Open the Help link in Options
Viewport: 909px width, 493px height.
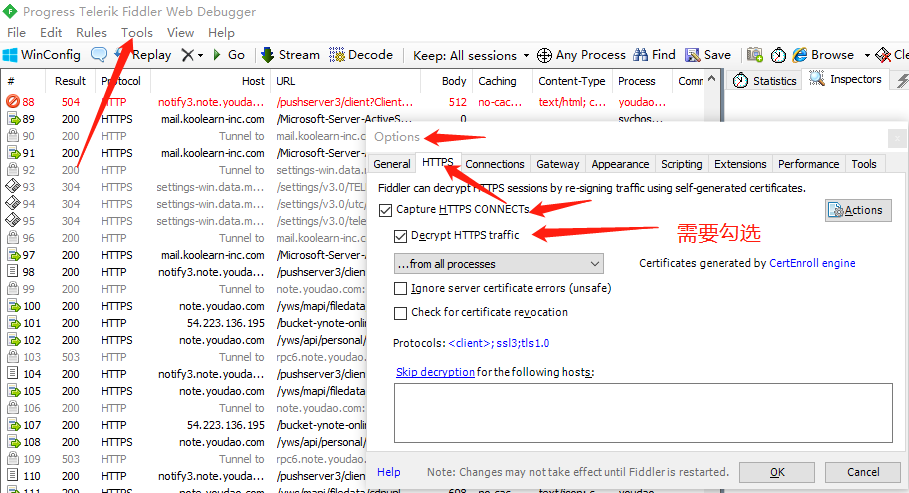(x=388, y=472)
